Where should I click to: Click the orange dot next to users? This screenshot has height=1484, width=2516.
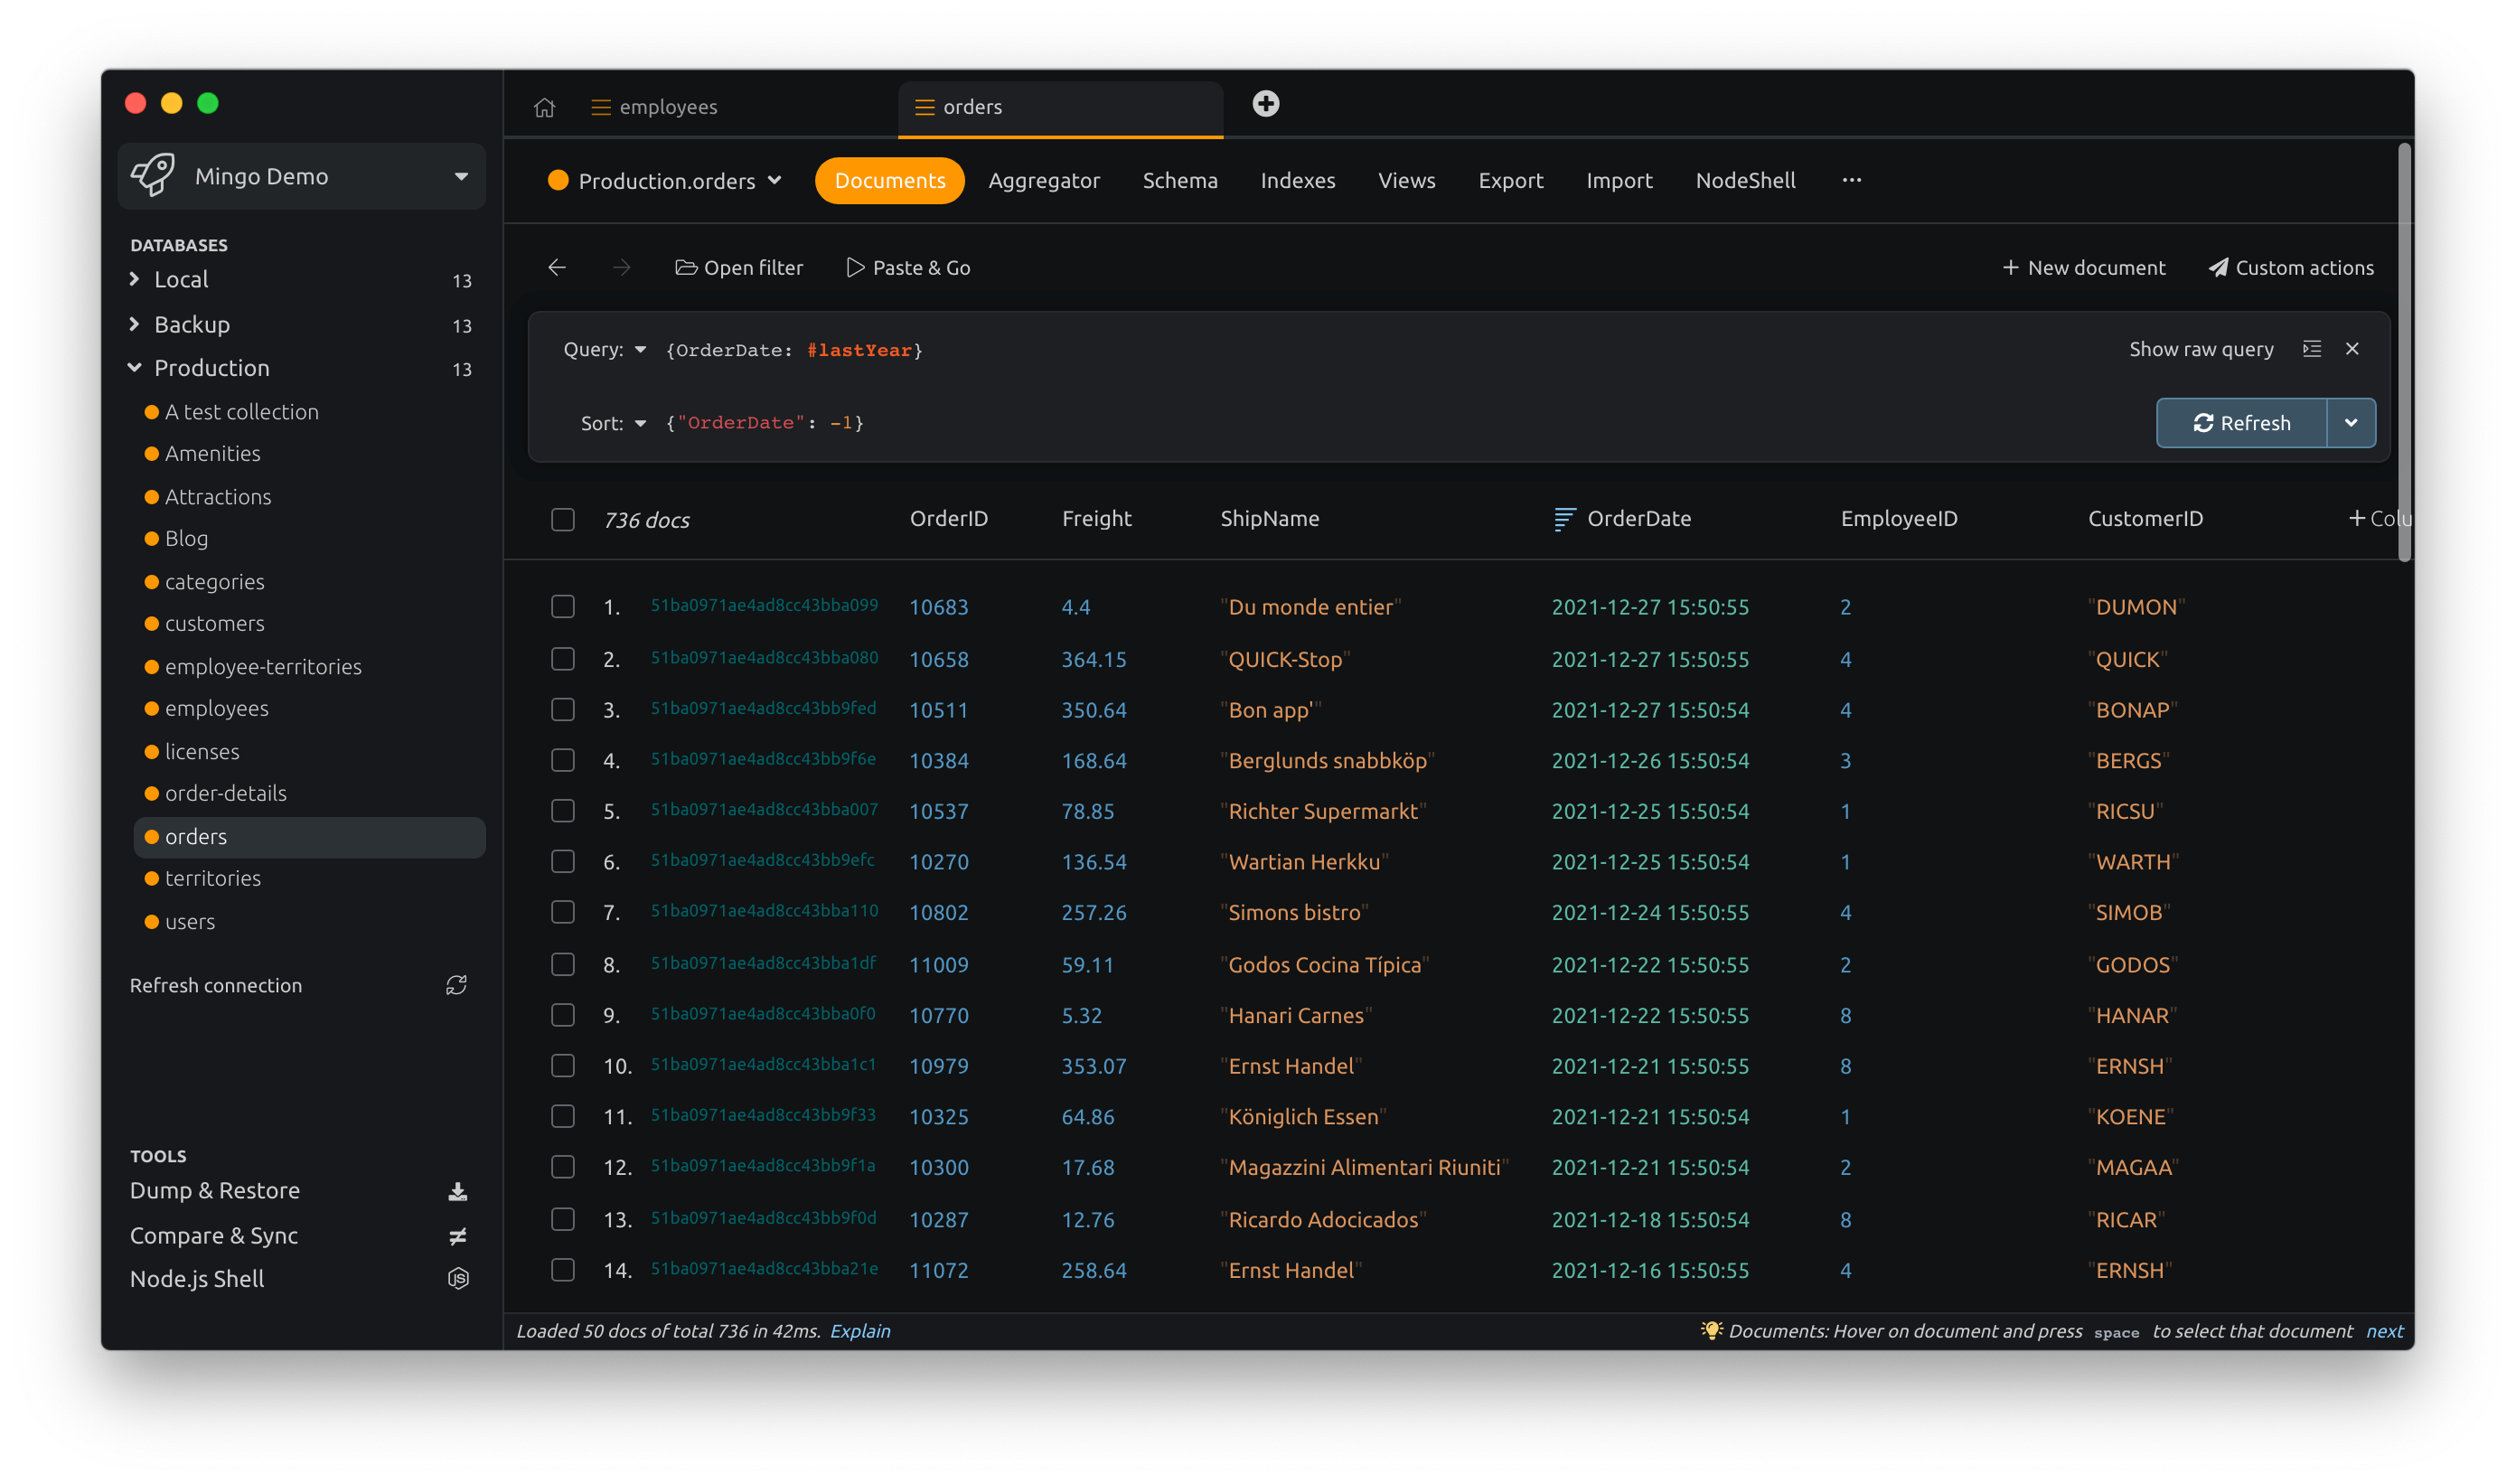pyautogui.click(x=152, y=922)
